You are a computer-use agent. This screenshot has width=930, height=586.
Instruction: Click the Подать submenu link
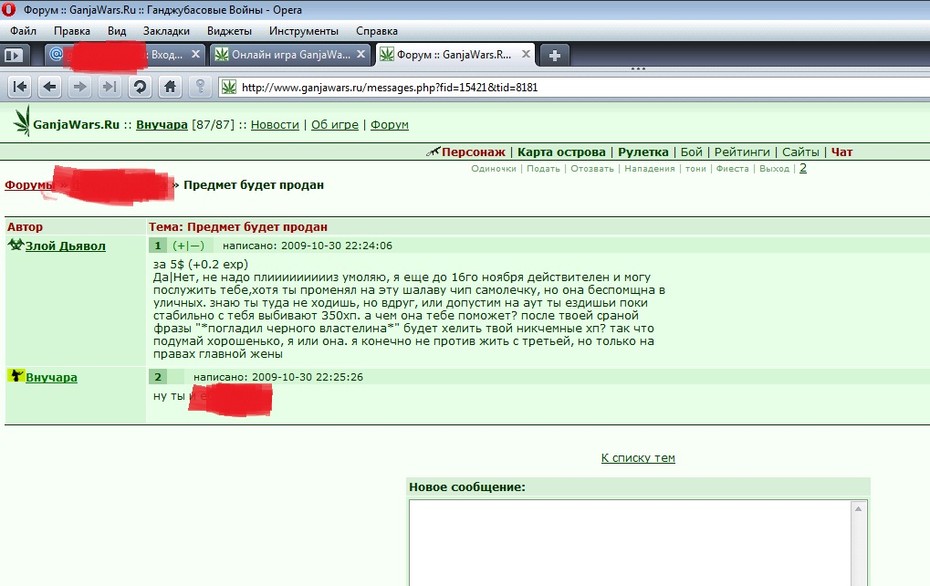543,168
